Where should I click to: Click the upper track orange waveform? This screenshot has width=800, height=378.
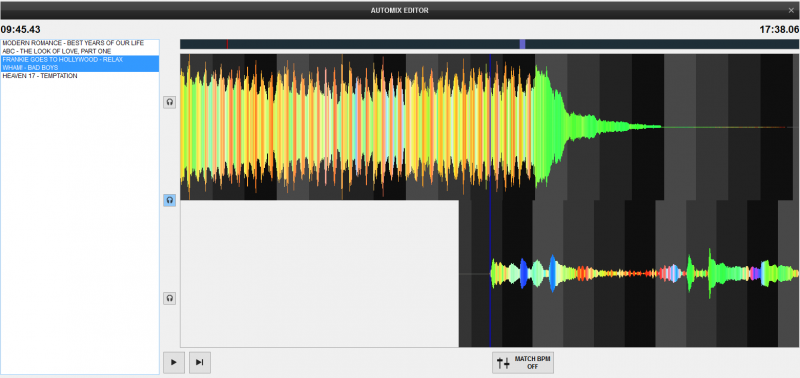357,127
